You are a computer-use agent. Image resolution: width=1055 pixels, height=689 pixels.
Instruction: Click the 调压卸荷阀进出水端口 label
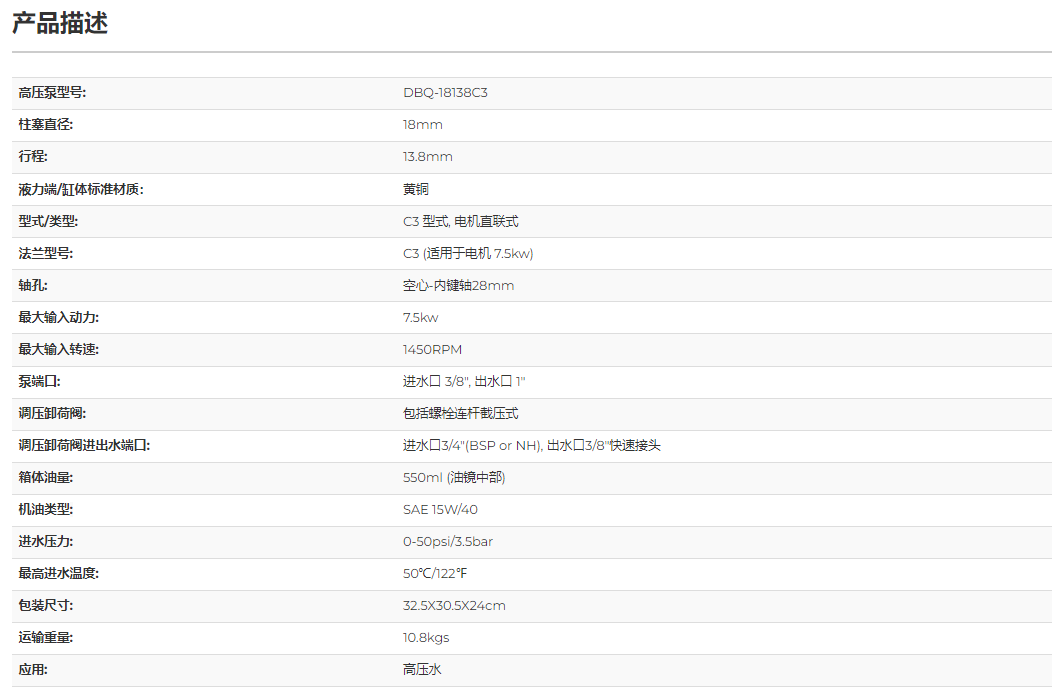(84, 445)
